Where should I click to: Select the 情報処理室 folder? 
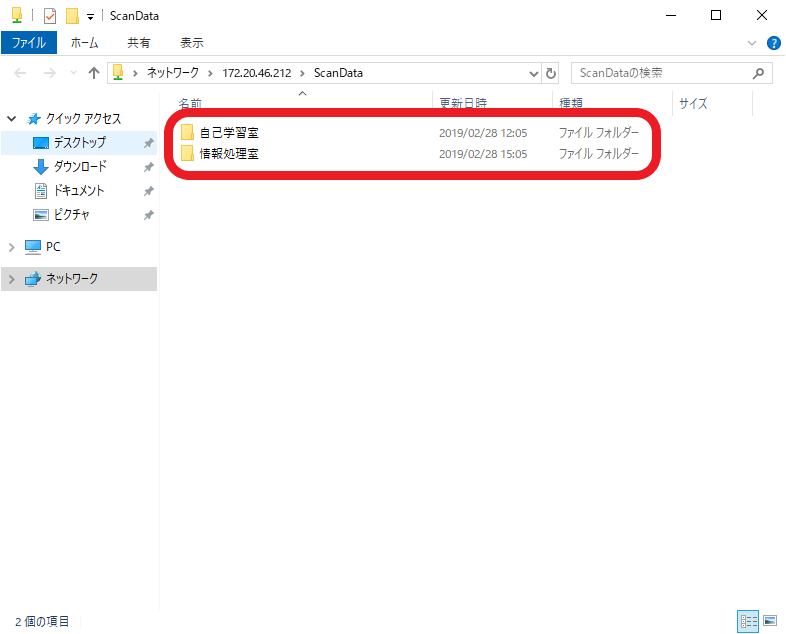229,154
